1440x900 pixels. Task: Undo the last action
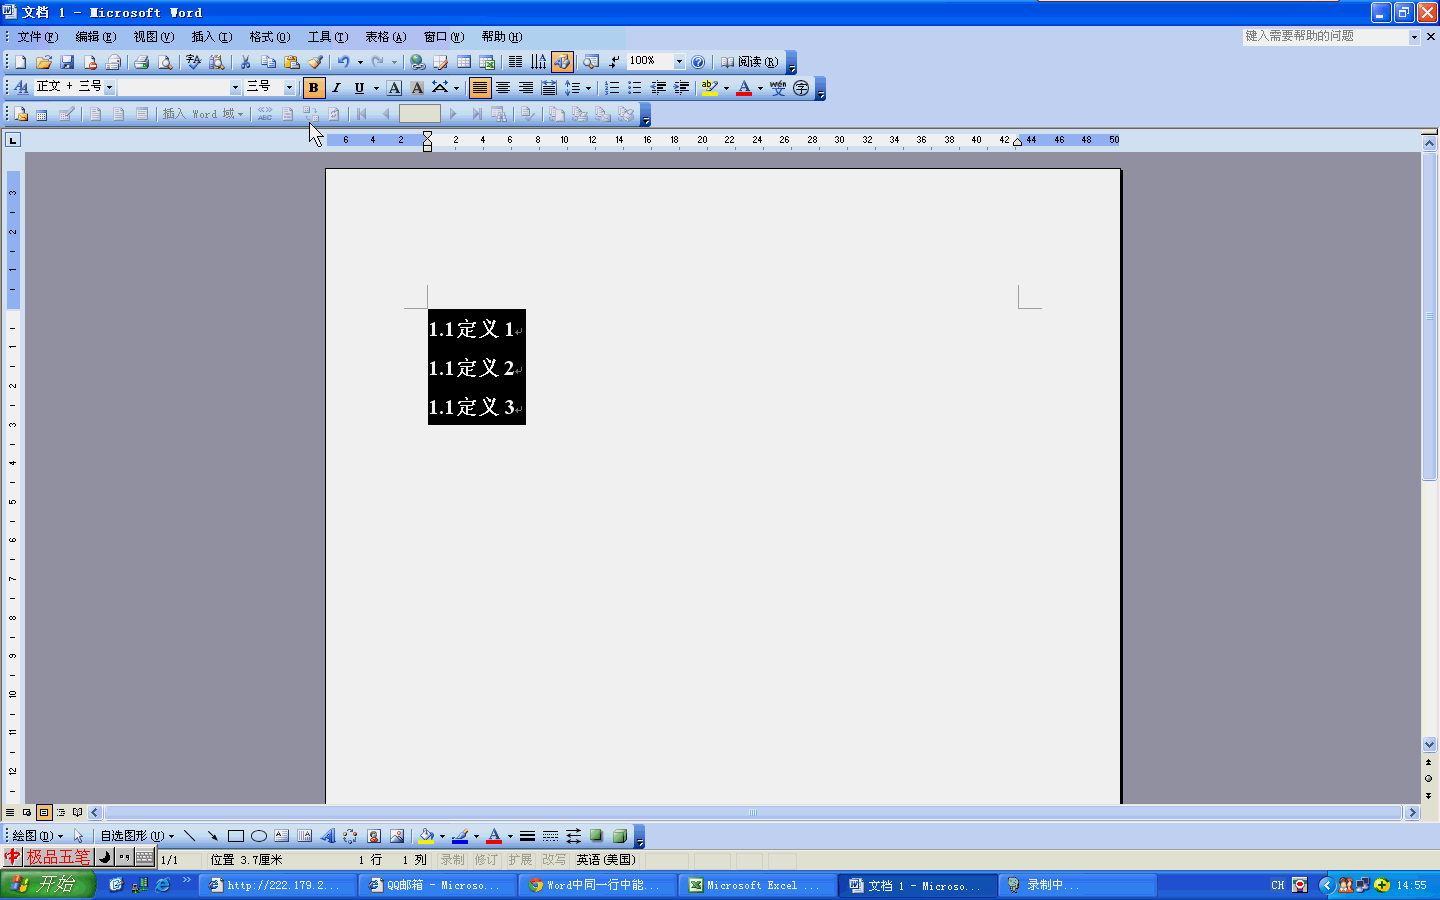[343, 62]
